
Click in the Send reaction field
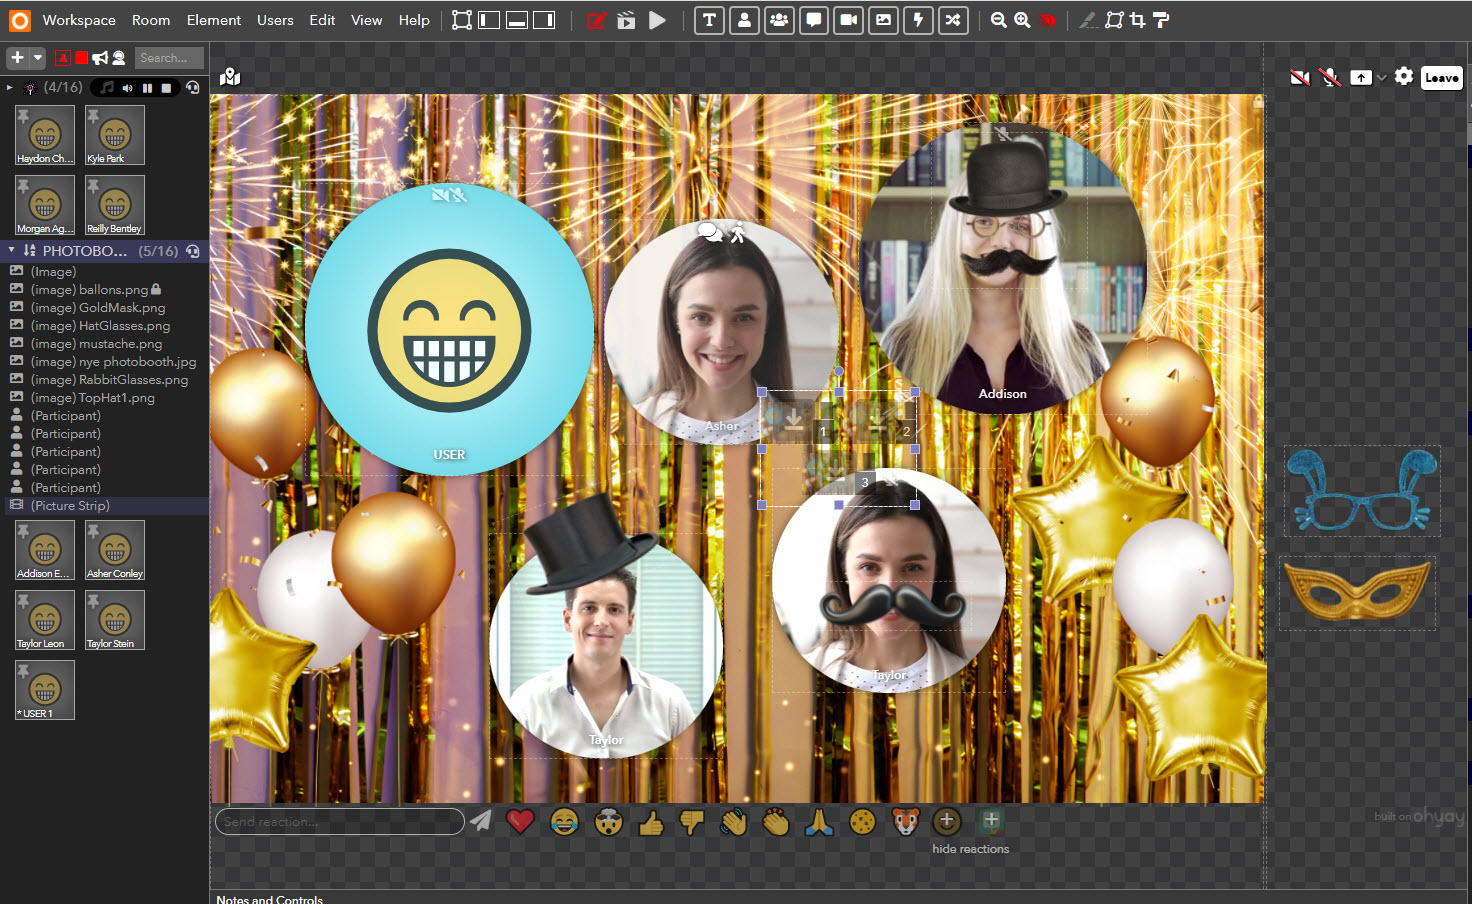coord(340,821)
